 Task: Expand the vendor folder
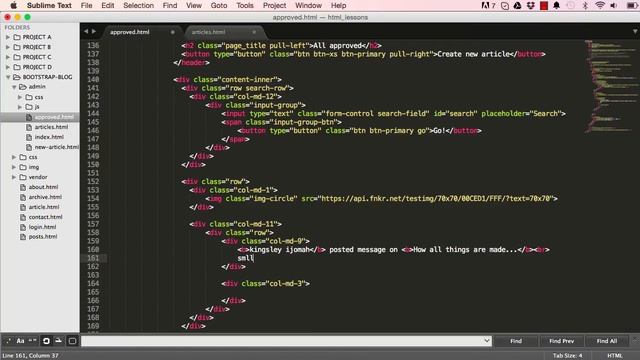[13, 177]
